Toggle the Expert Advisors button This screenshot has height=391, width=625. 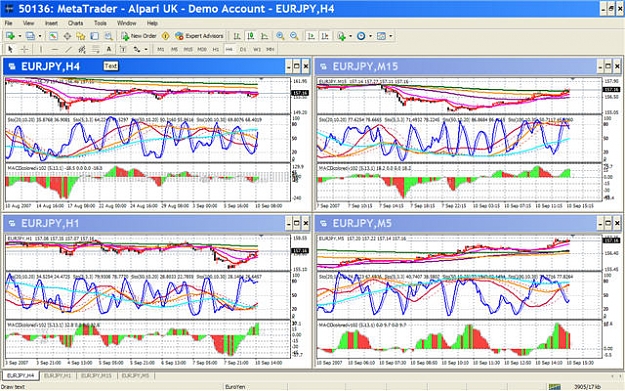[x=199, y=36]
